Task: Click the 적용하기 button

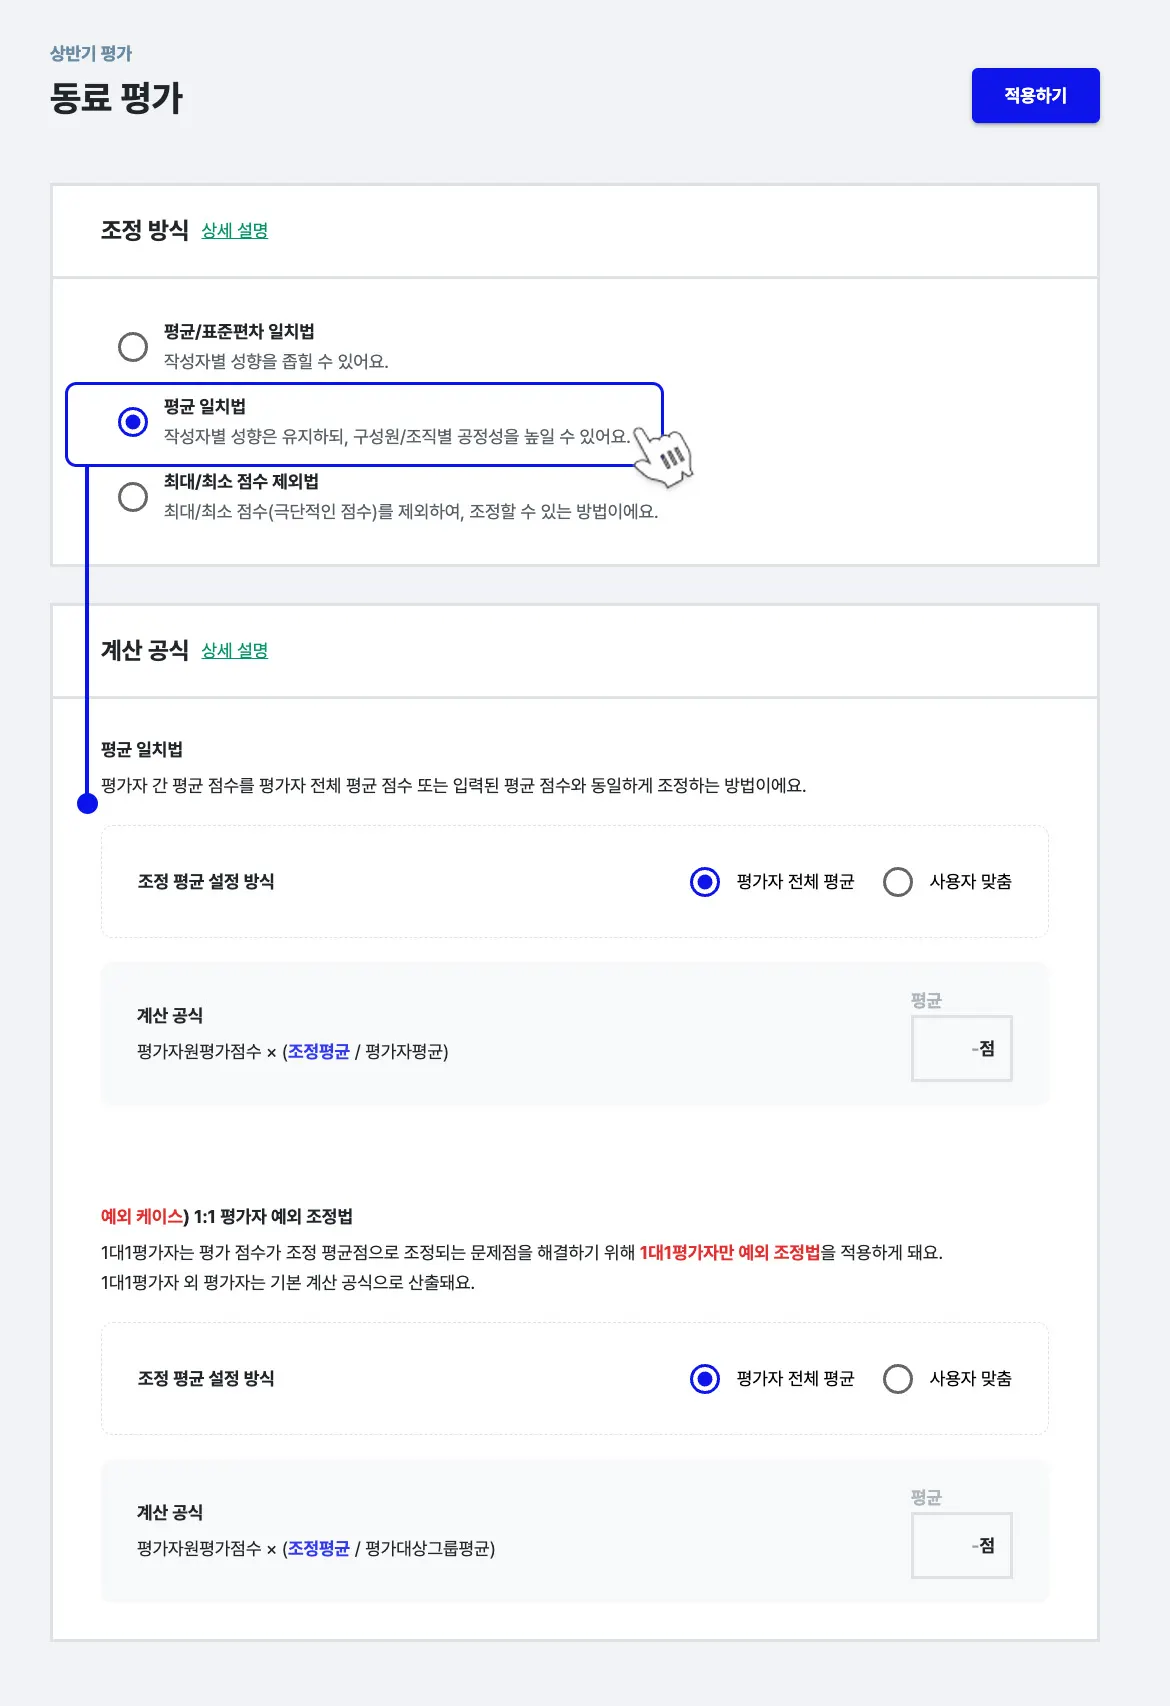Action: [x=1035, y=96]
